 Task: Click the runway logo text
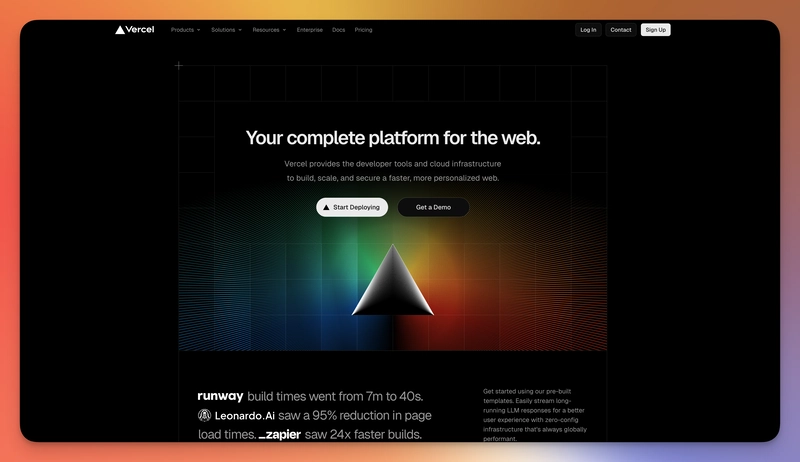coord(220,396)
